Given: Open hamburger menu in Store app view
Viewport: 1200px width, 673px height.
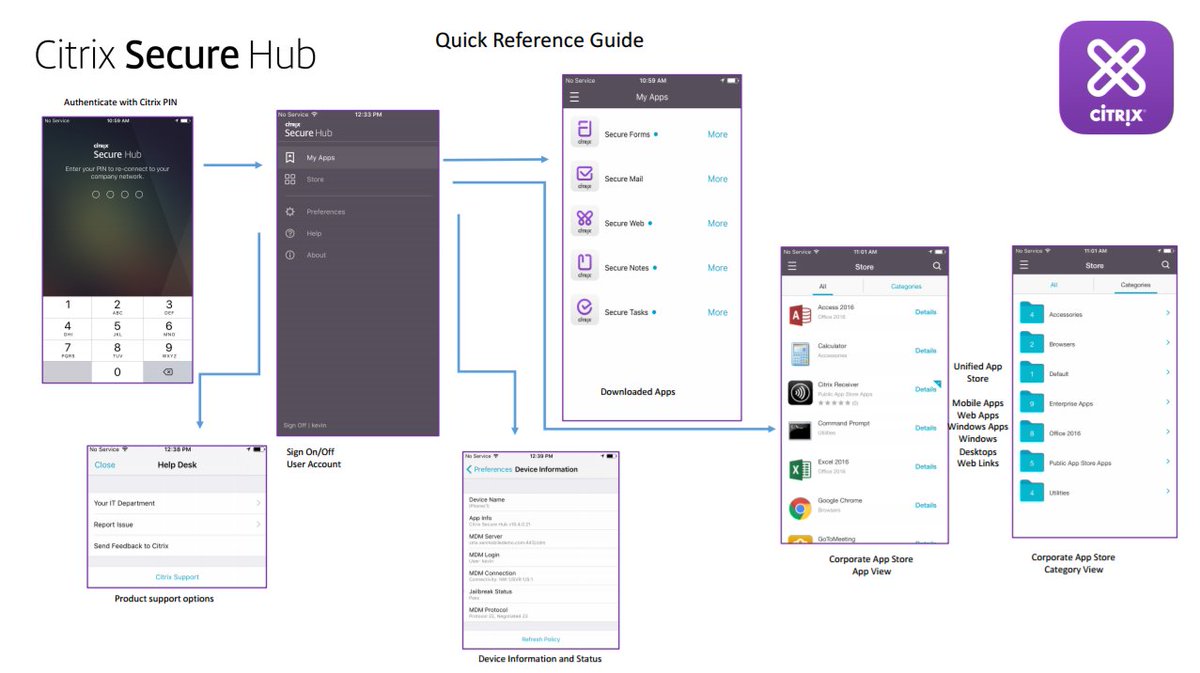Looking at the screenshot, I should click(792, 266).
